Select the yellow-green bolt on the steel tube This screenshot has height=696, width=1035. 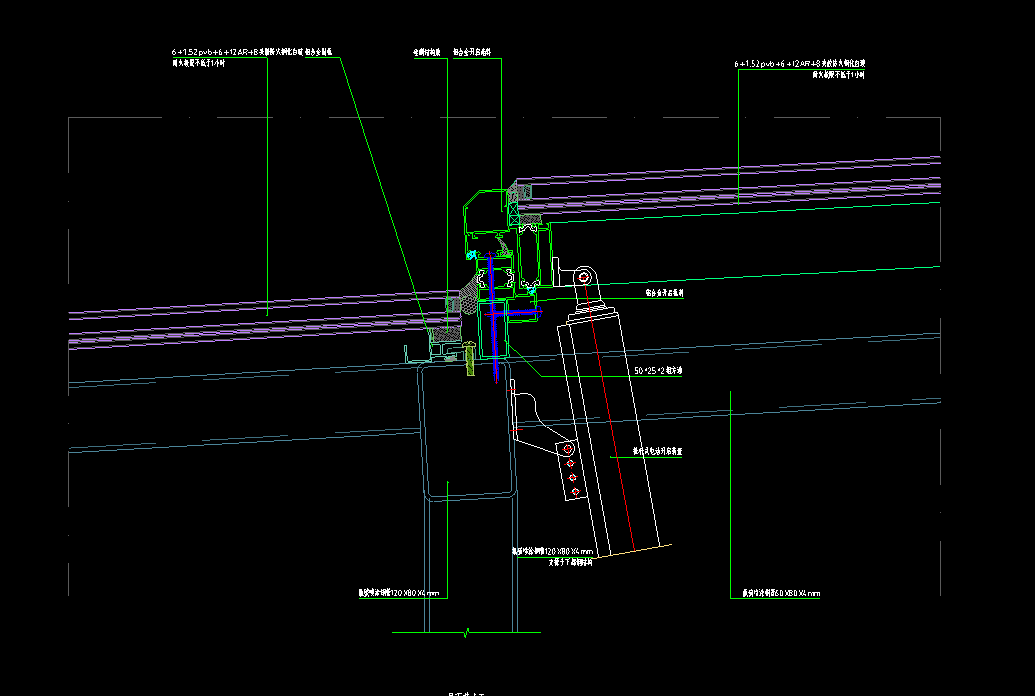(469, 359)
